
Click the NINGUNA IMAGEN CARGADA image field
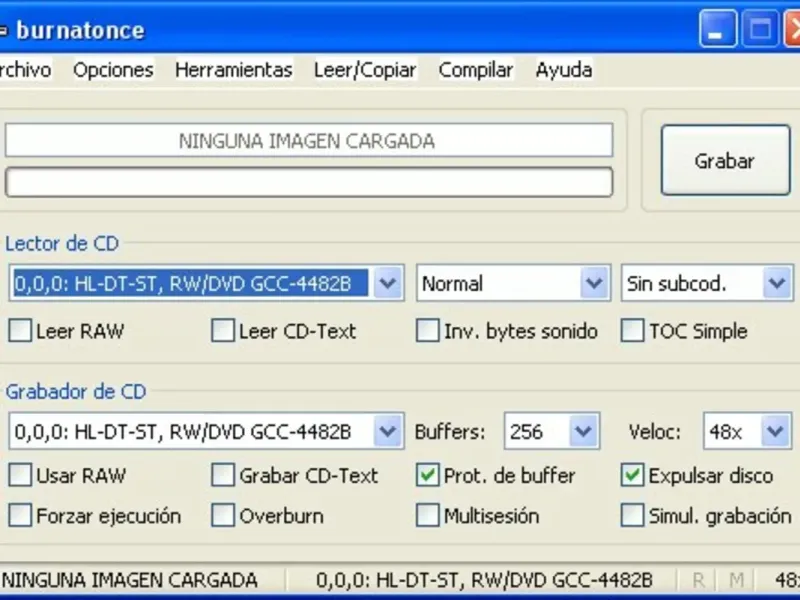(309, 140)
